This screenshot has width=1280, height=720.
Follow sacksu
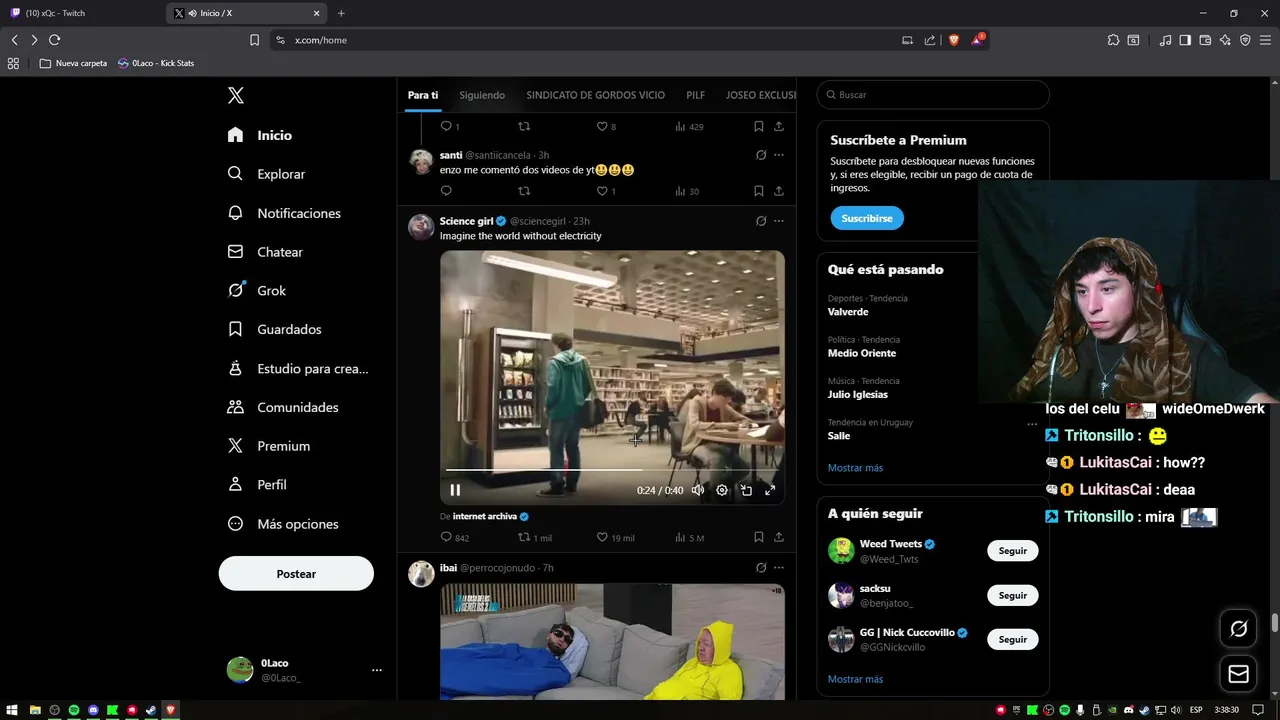(x=1012, y=595)
